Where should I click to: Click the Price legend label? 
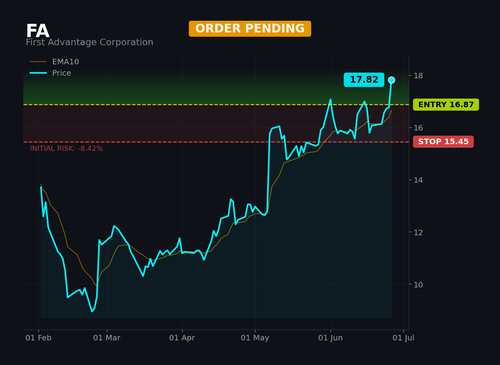tap(62, 73)
